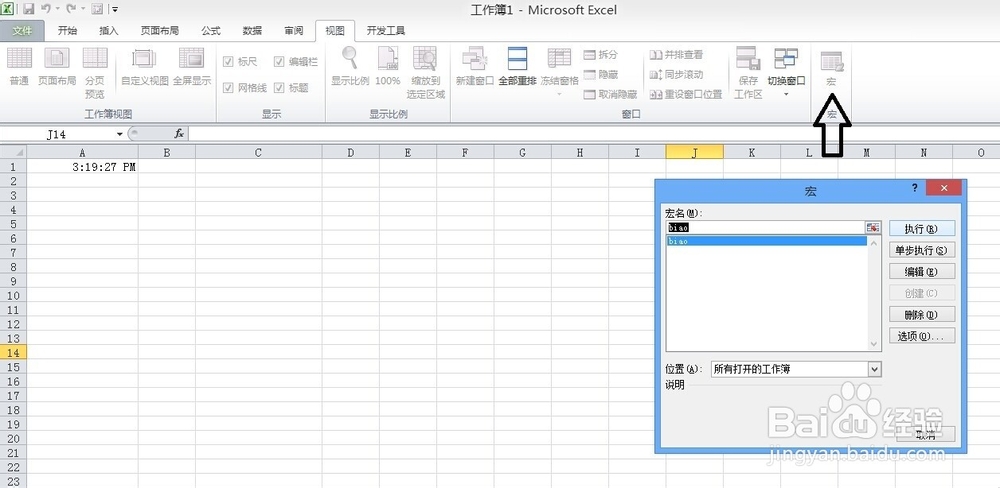Undo the last action from the title bar
The height and width of the screenshot is (488, 1000).
(46, 9)
